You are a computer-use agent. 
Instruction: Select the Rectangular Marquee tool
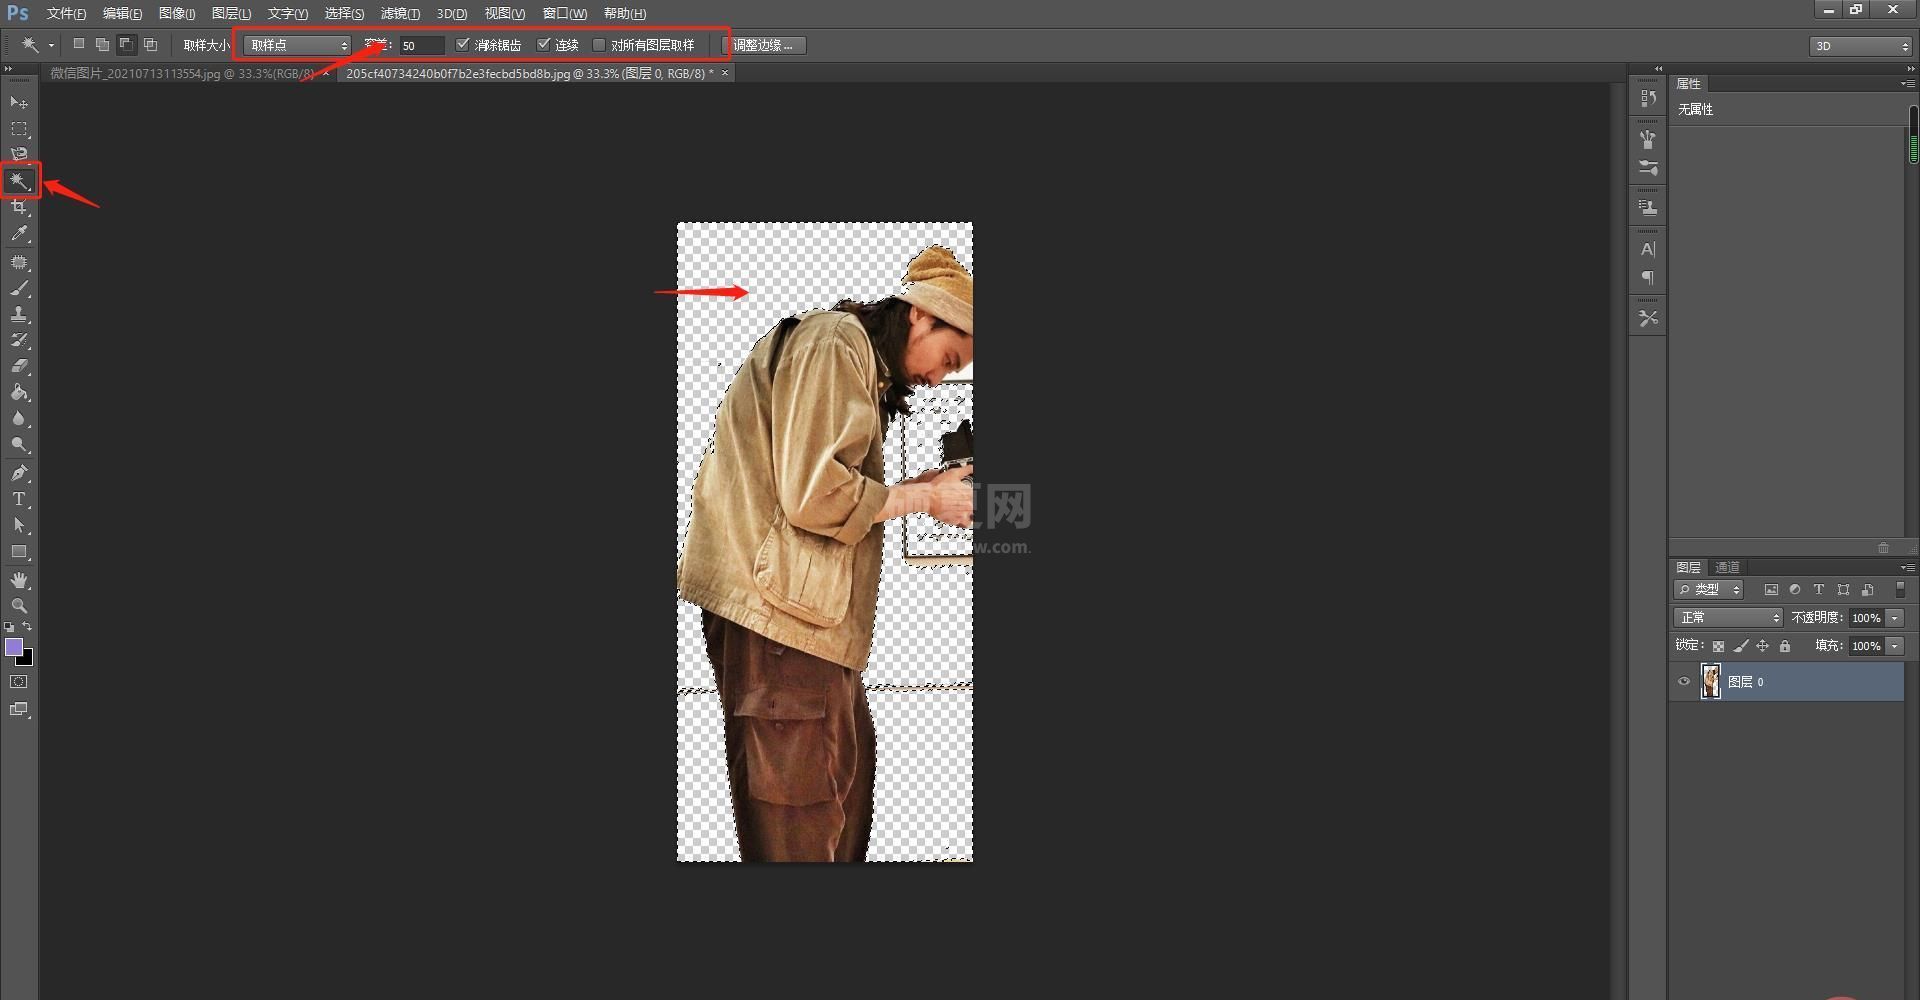19,129
